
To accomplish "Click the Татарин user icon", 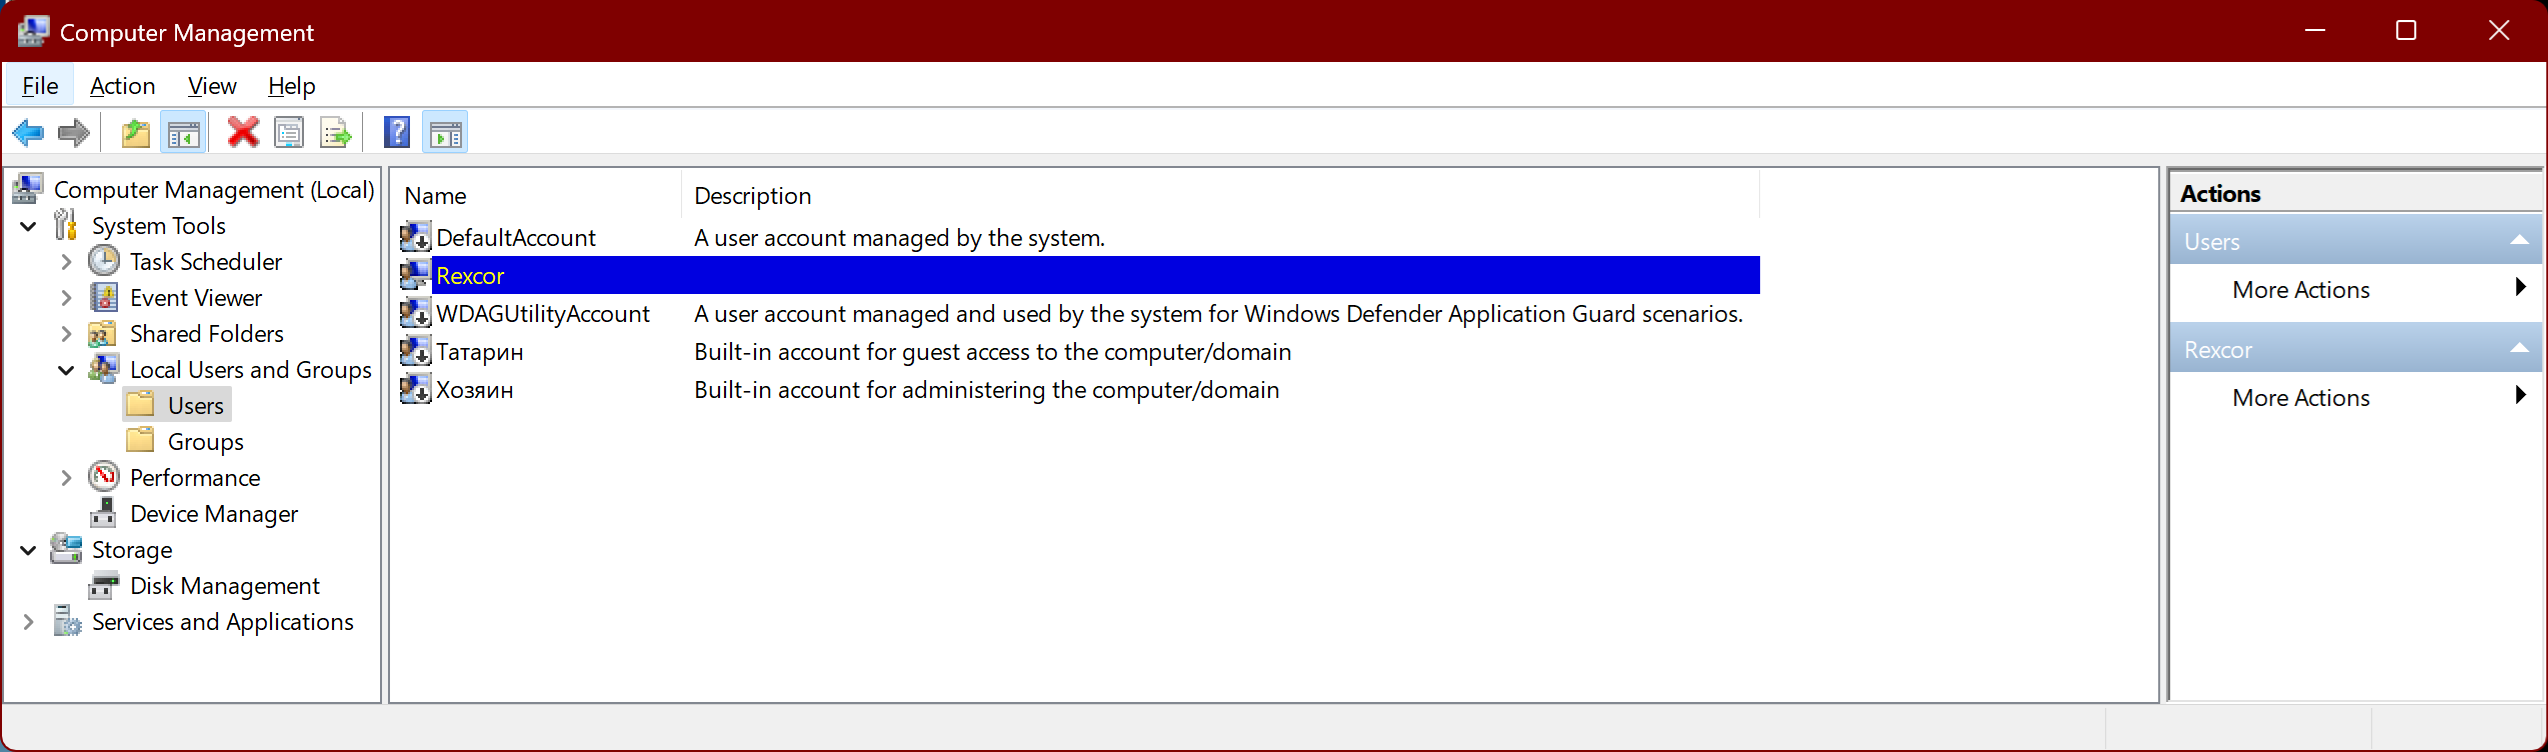I will 415,351.
